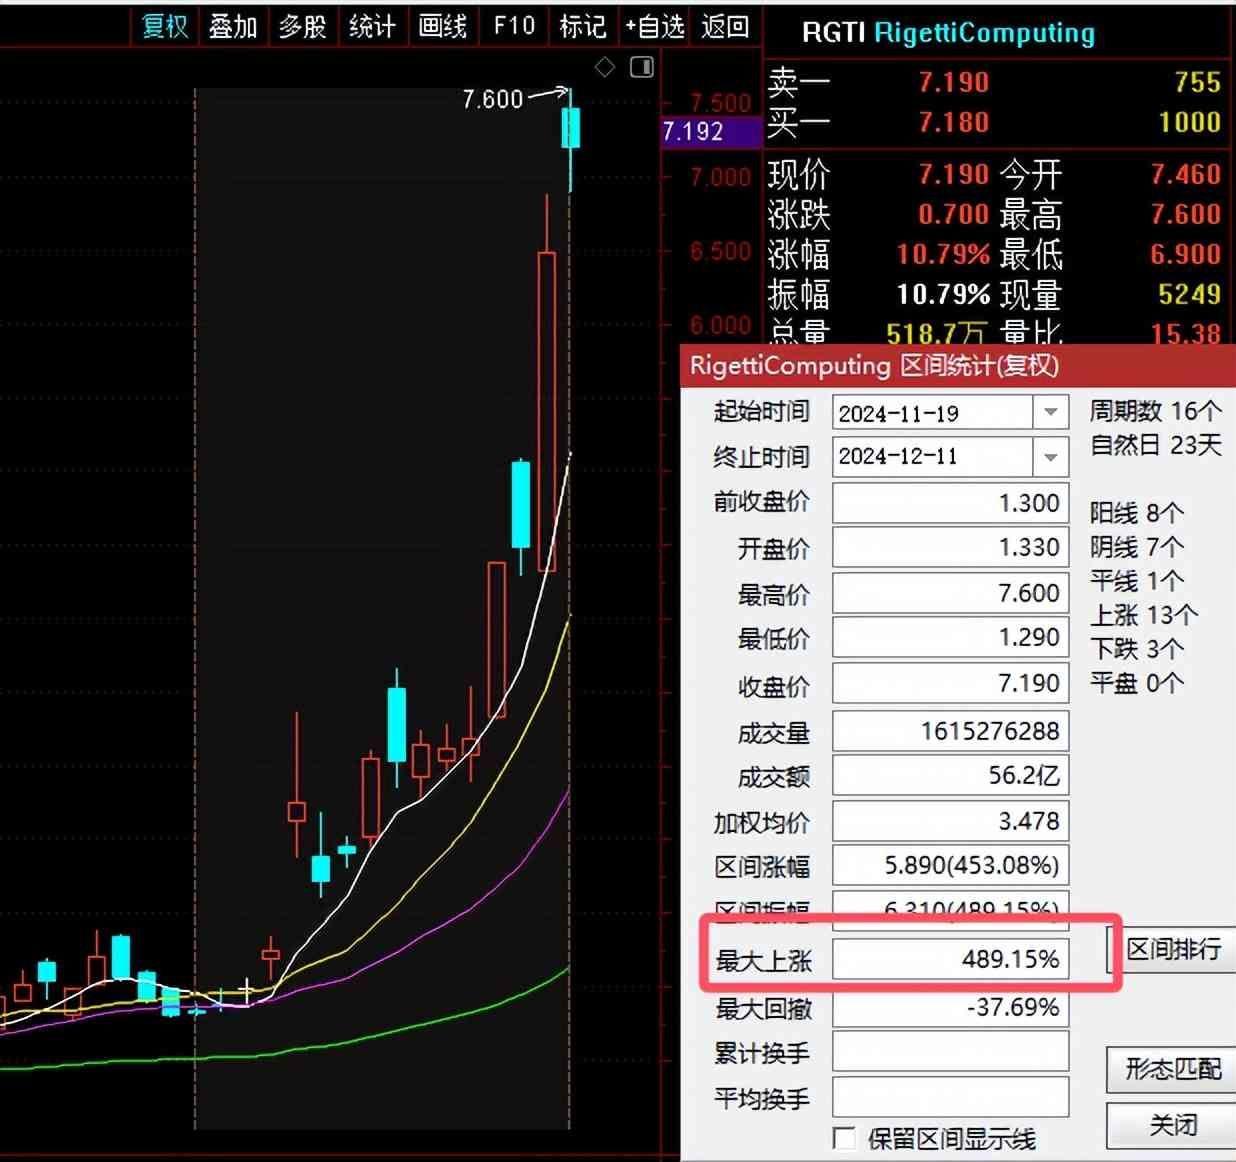This screenshot has height=1162, width=1236.
Task: Activate the 画线 drawing tool
Action: pos(443,26)
